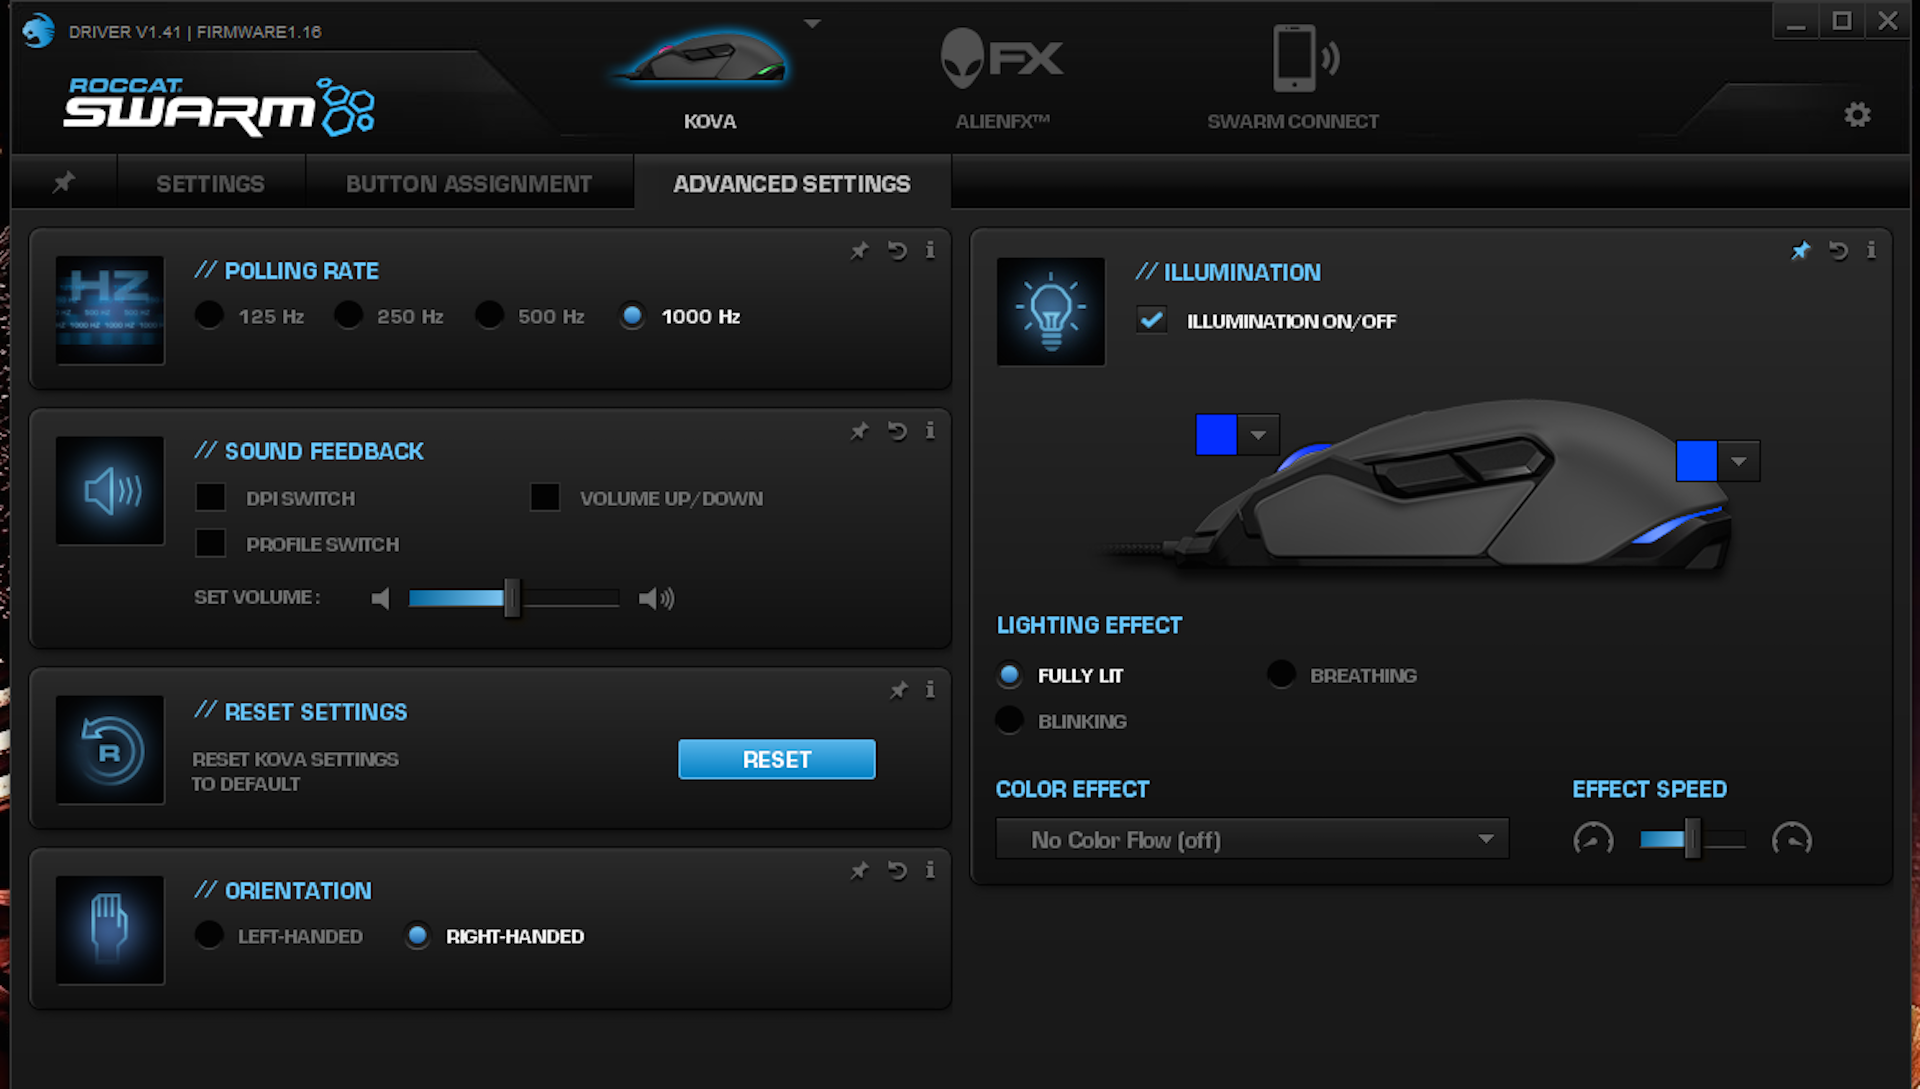Select the Kova device tab
1920x1089 pixels.
click(709, 76)
